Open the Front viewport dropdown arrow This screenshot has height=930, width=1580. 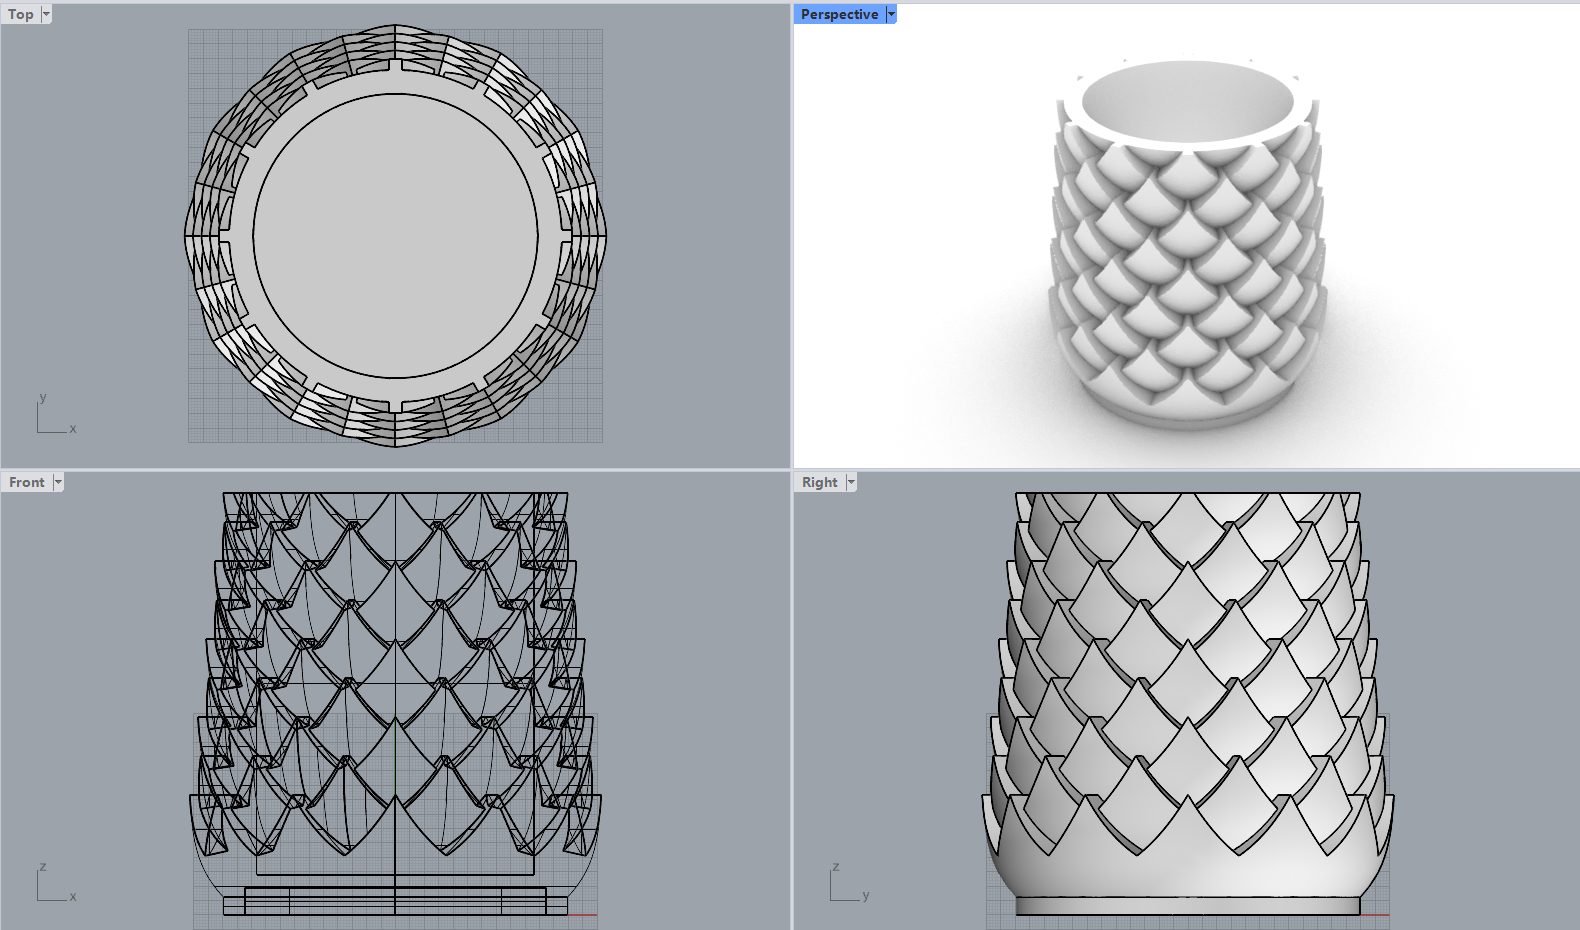tap(58, 482)
